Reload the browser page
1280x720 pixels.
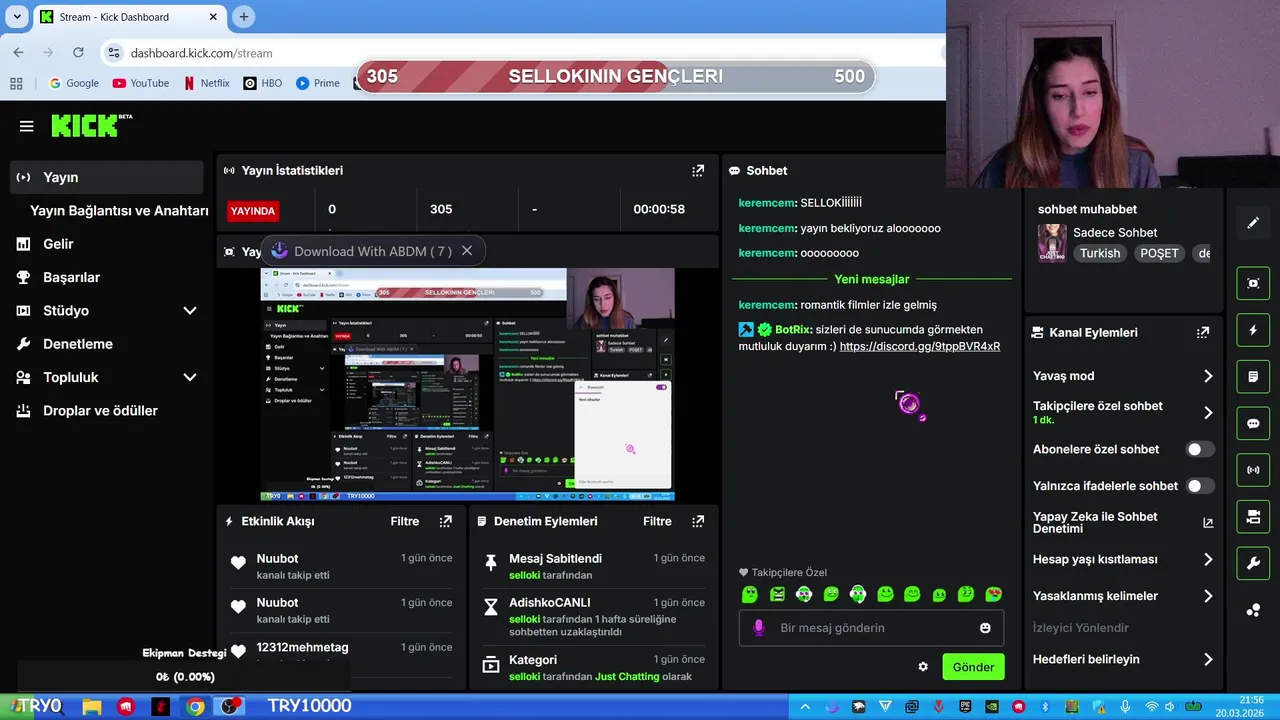pyautogui.click(x=78, y=53)
